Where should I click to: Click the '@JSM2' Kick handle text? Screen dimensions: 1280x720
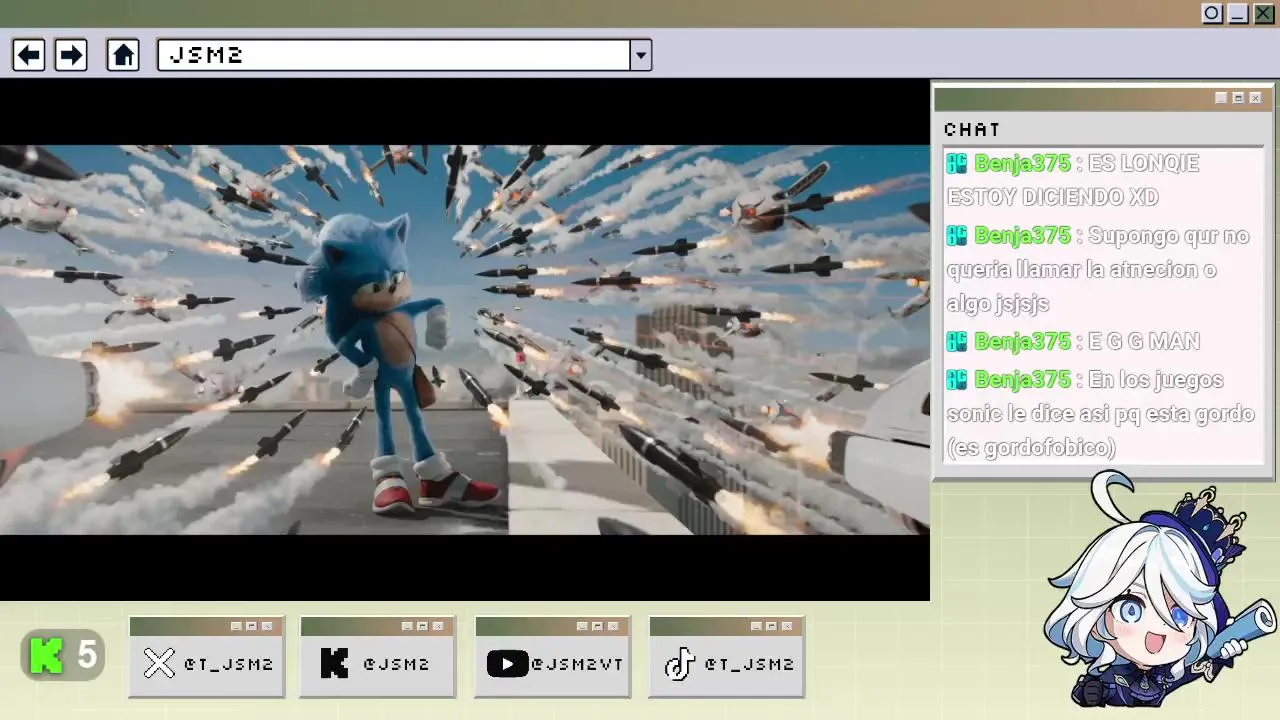(396, 664)
